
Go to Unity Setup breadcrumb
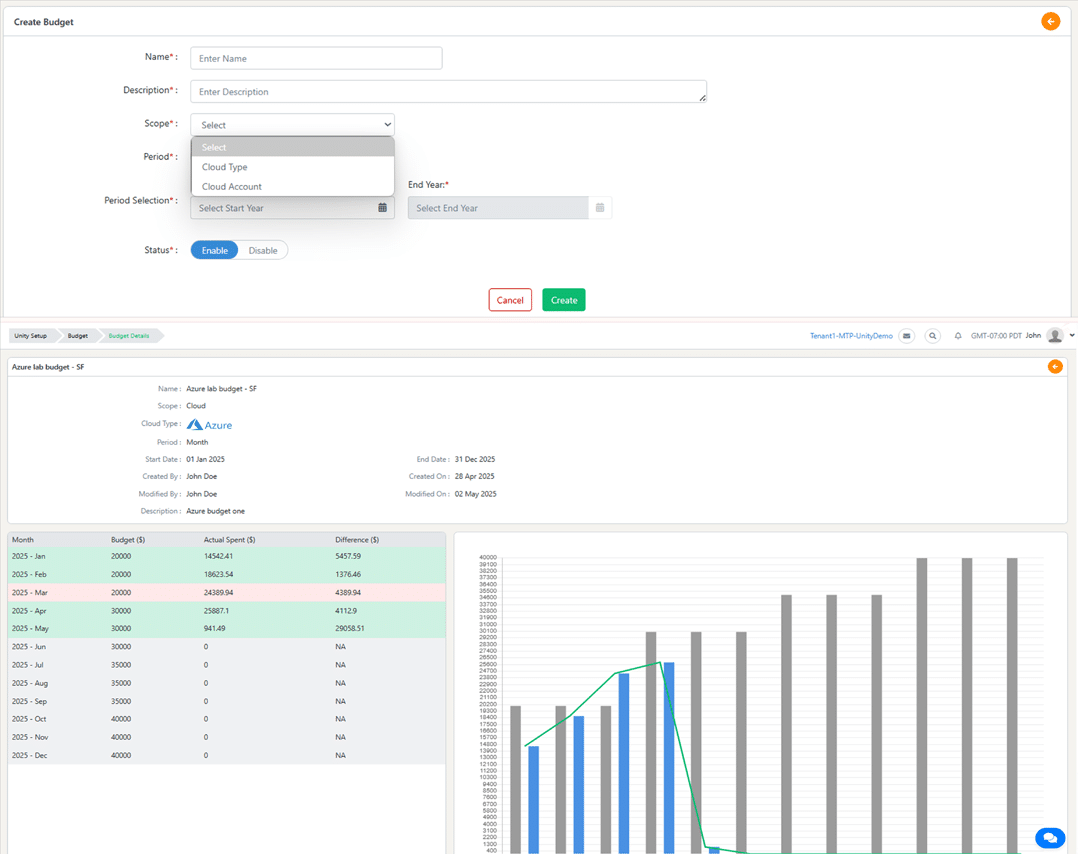[x=31, y=336]
